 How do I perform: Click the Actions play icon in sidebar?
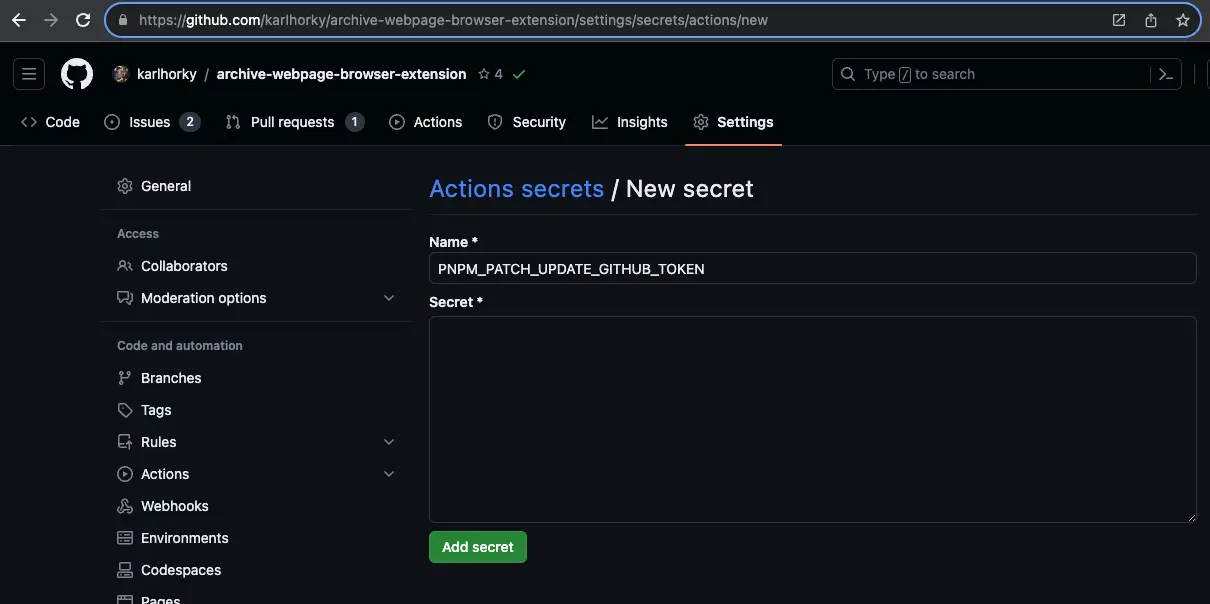pyautogui.click(x=125, y=474)
